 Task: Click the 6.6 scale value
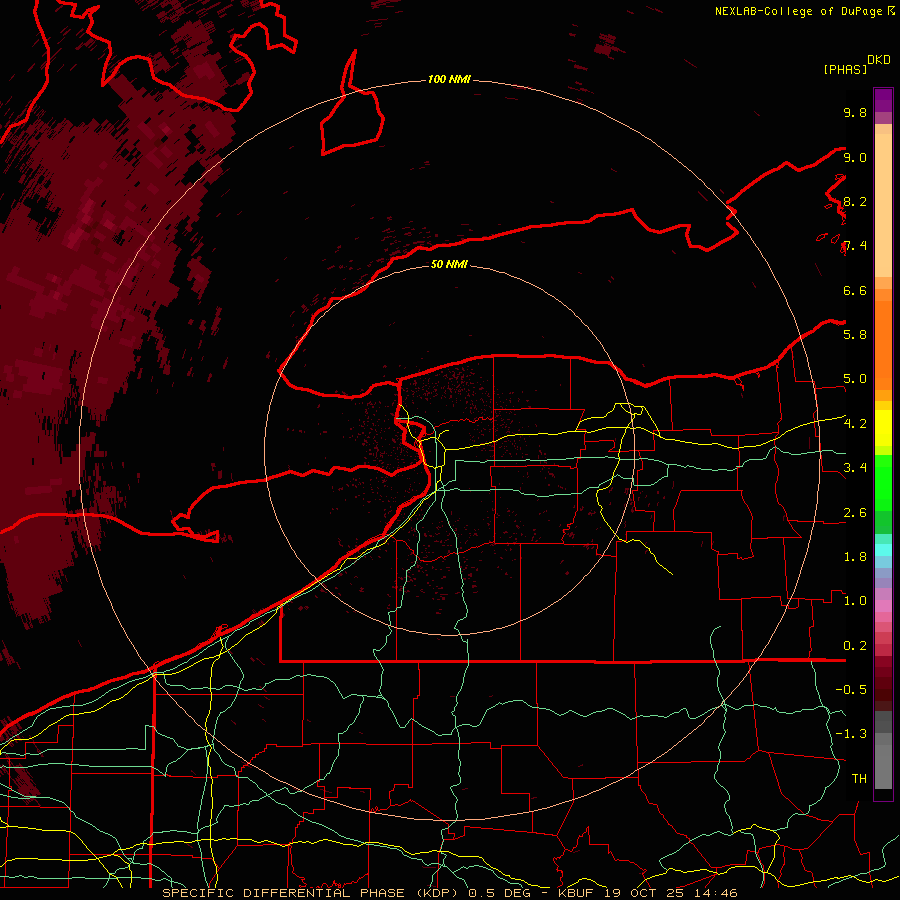pyautogui.click(x=855, y=290)
